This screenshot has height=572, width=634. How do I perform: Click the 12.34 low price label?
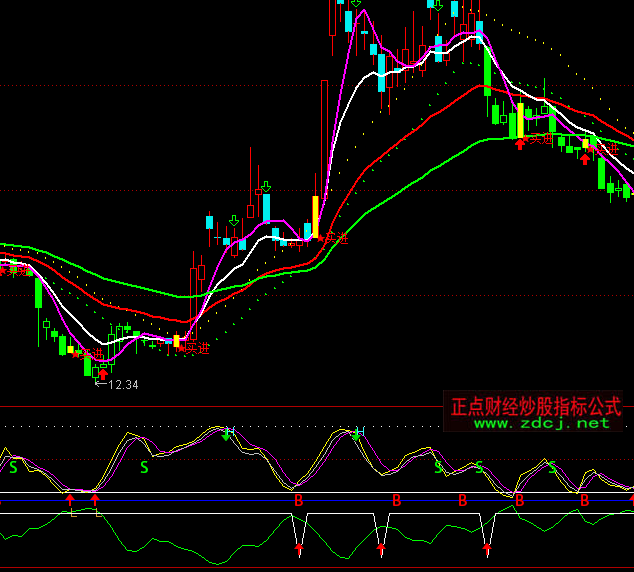click(122, 384)
